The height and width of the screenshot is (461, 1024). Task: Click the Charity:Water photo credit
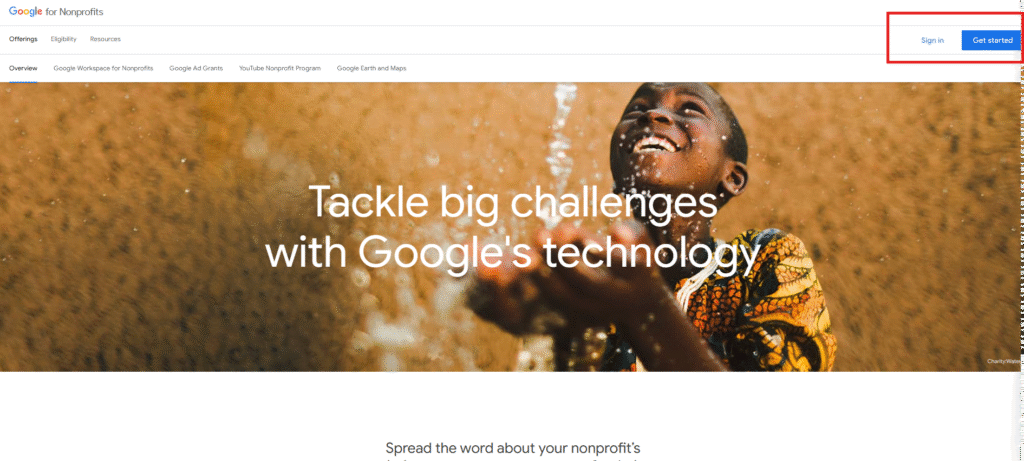[1003, 361]
